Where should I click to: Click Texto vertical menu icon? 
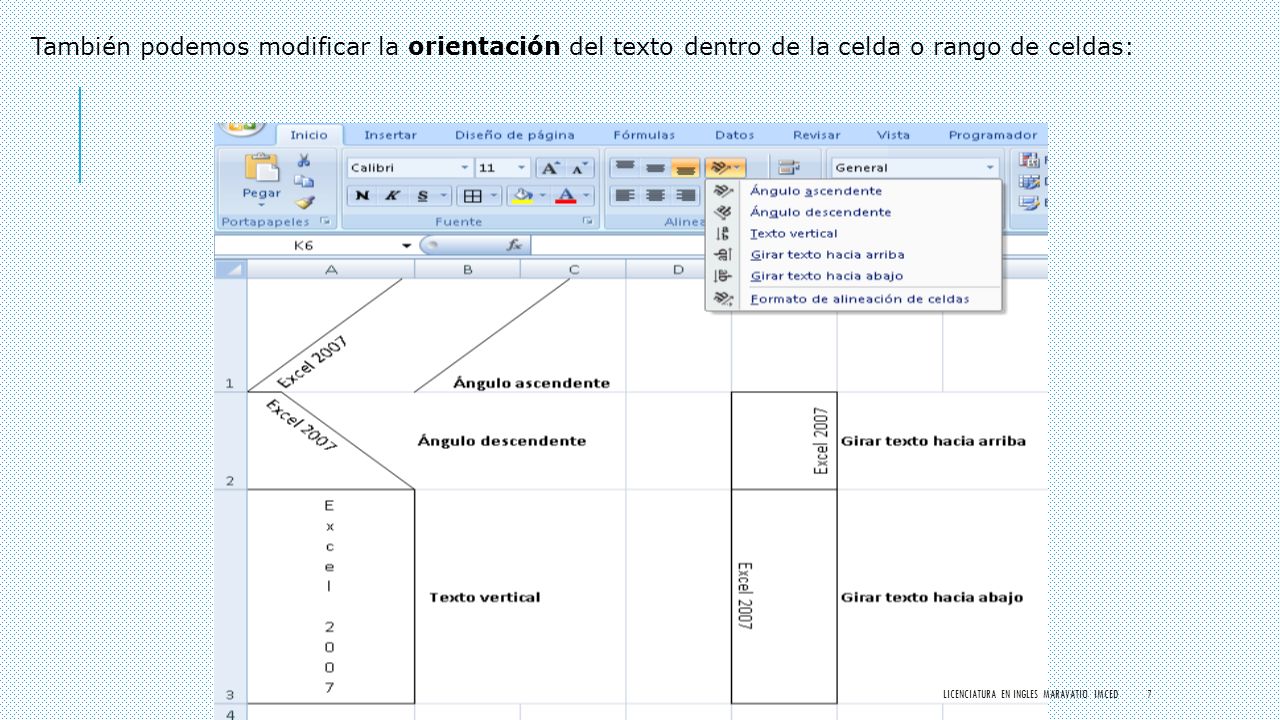point(723,233)
